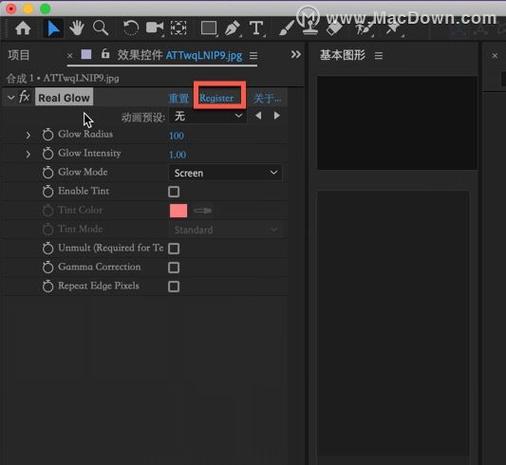Go to previous animation preset arrow
This screenshot has width=506, height=465.
point(258,116)
